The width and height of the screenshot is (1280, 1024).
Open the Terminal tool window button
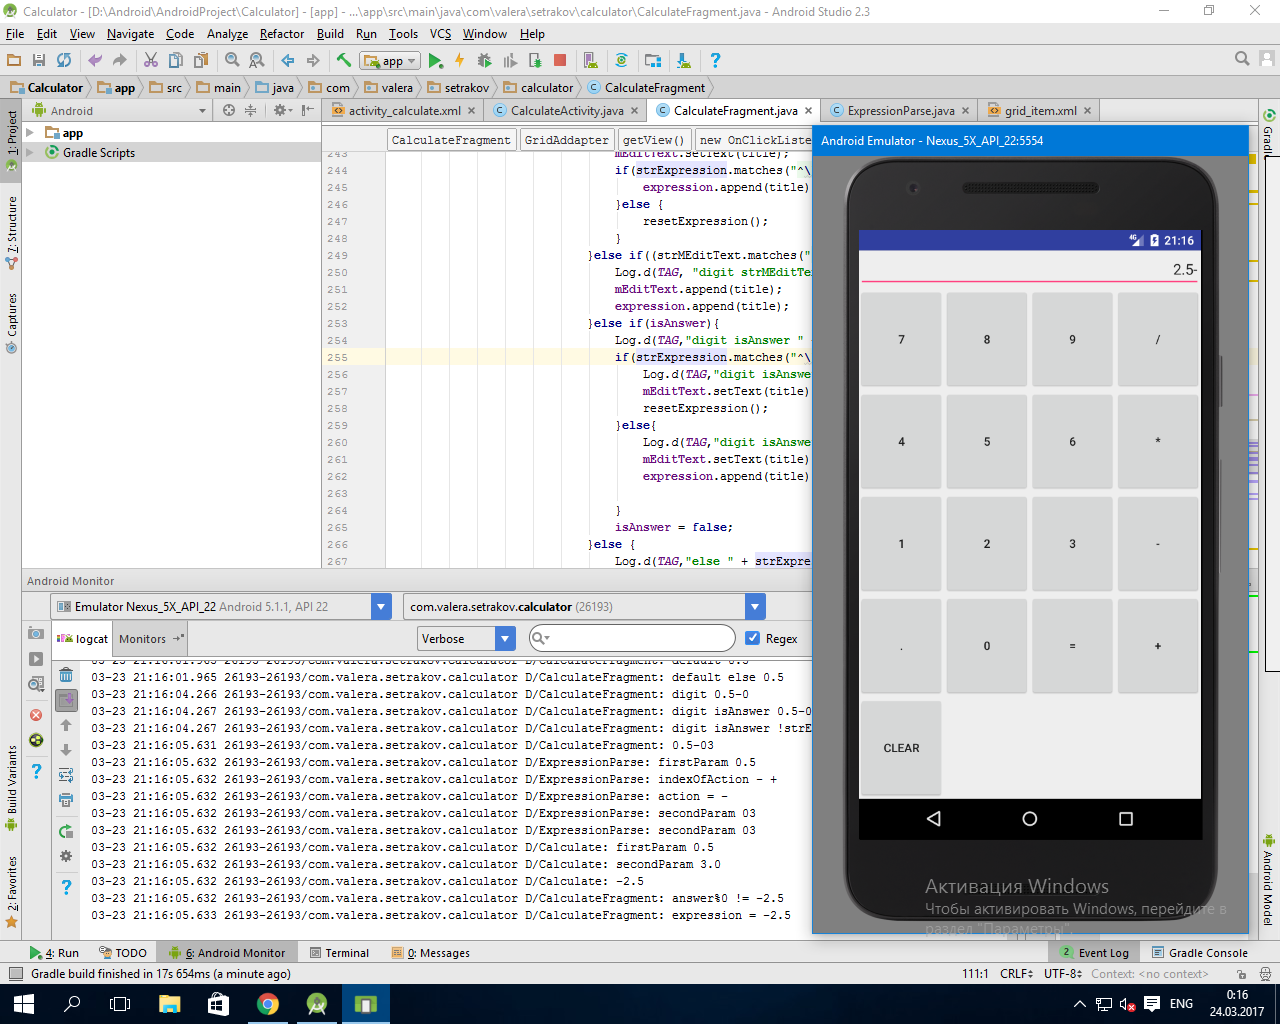coord(340,952)
